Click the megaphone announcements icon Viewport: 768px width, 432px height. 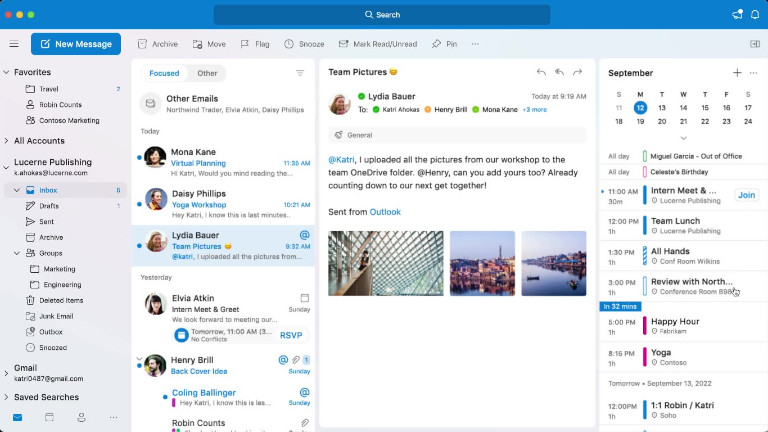click(737, 15)
